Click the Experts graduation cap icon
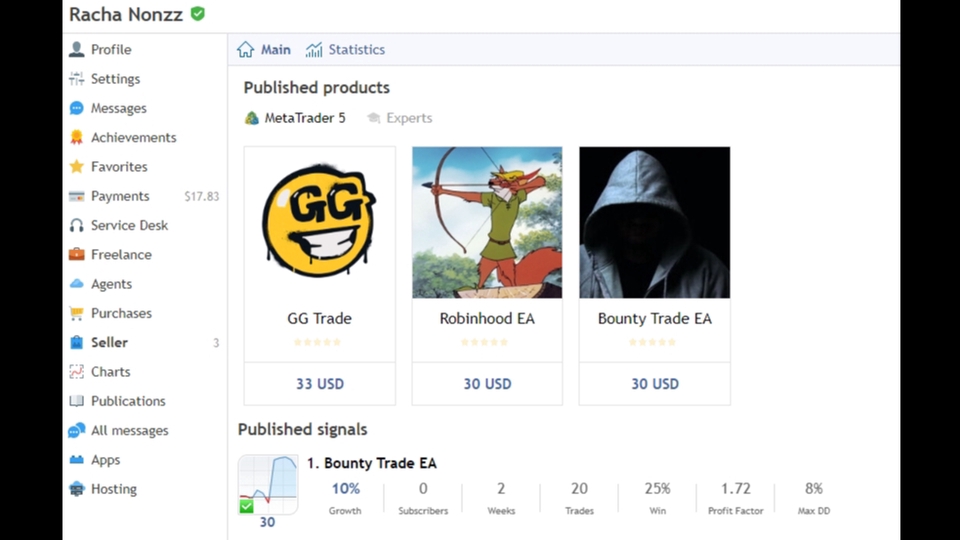Screen dimensions: 960x540 373,118
